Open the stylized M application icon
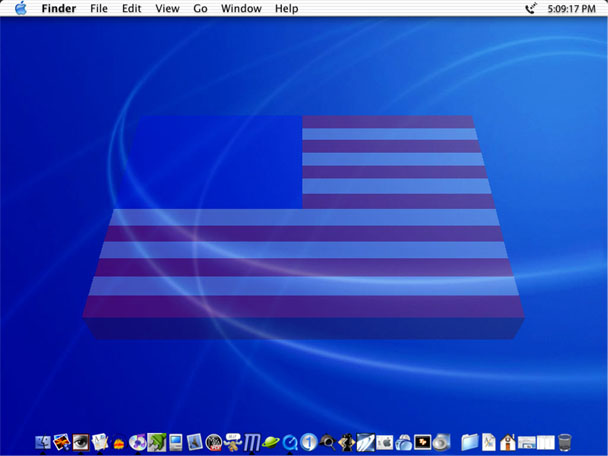Screen dimensions: 608x456 point(252,442)
